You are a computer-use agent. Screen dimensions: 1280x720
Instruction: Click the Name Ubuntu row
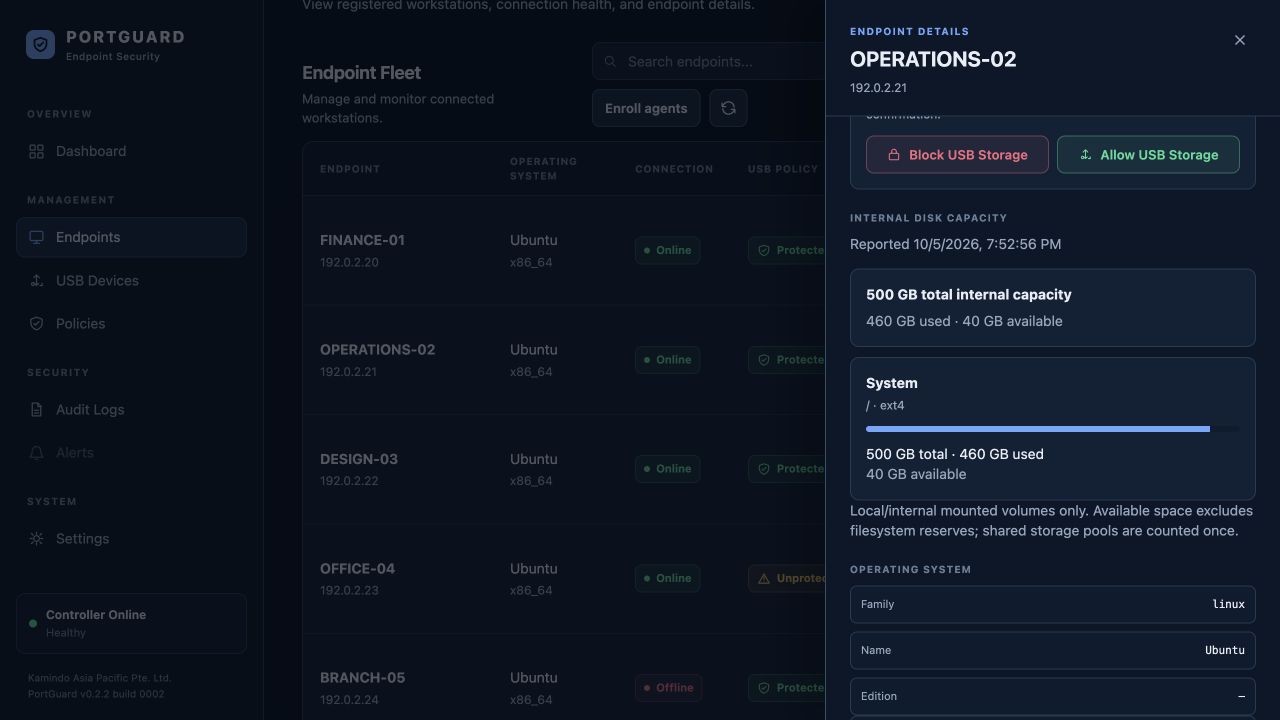tap(1052, 650)
